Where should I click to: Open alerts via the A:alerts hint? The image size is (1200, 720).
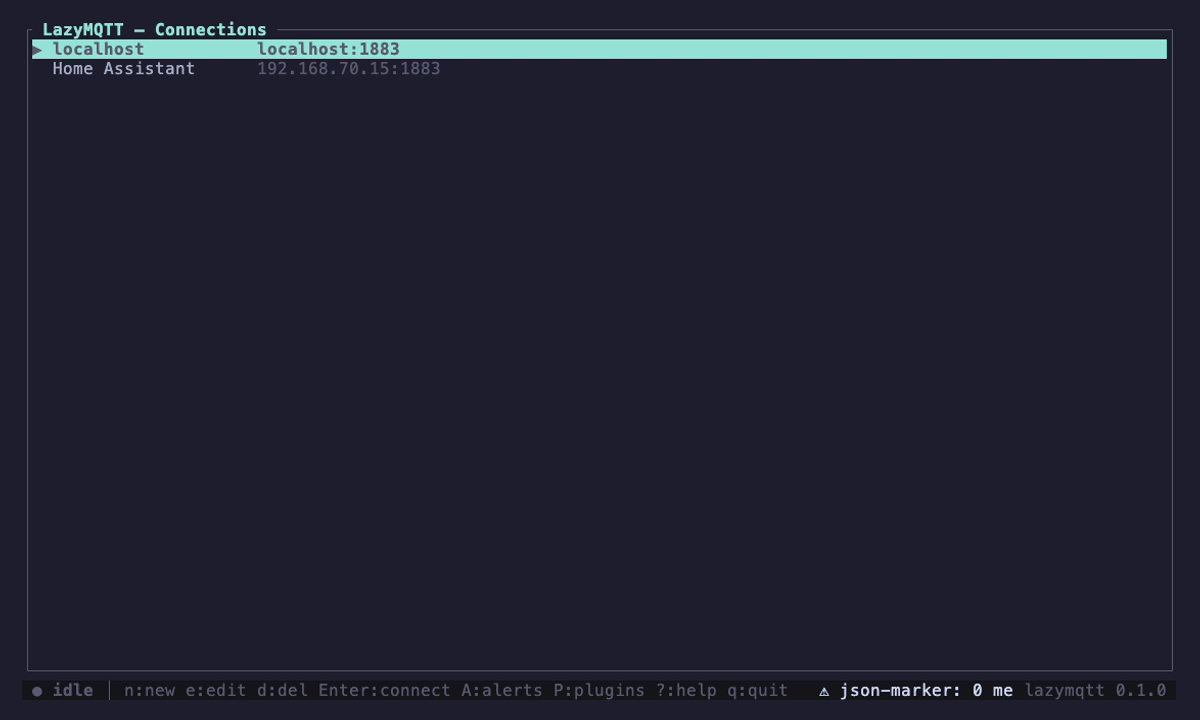(x=501, y=690)
